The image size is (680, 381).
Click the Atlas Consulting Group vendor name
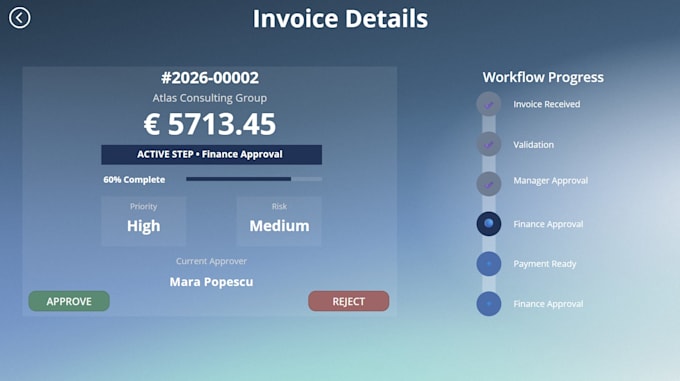tap(209, 98)
